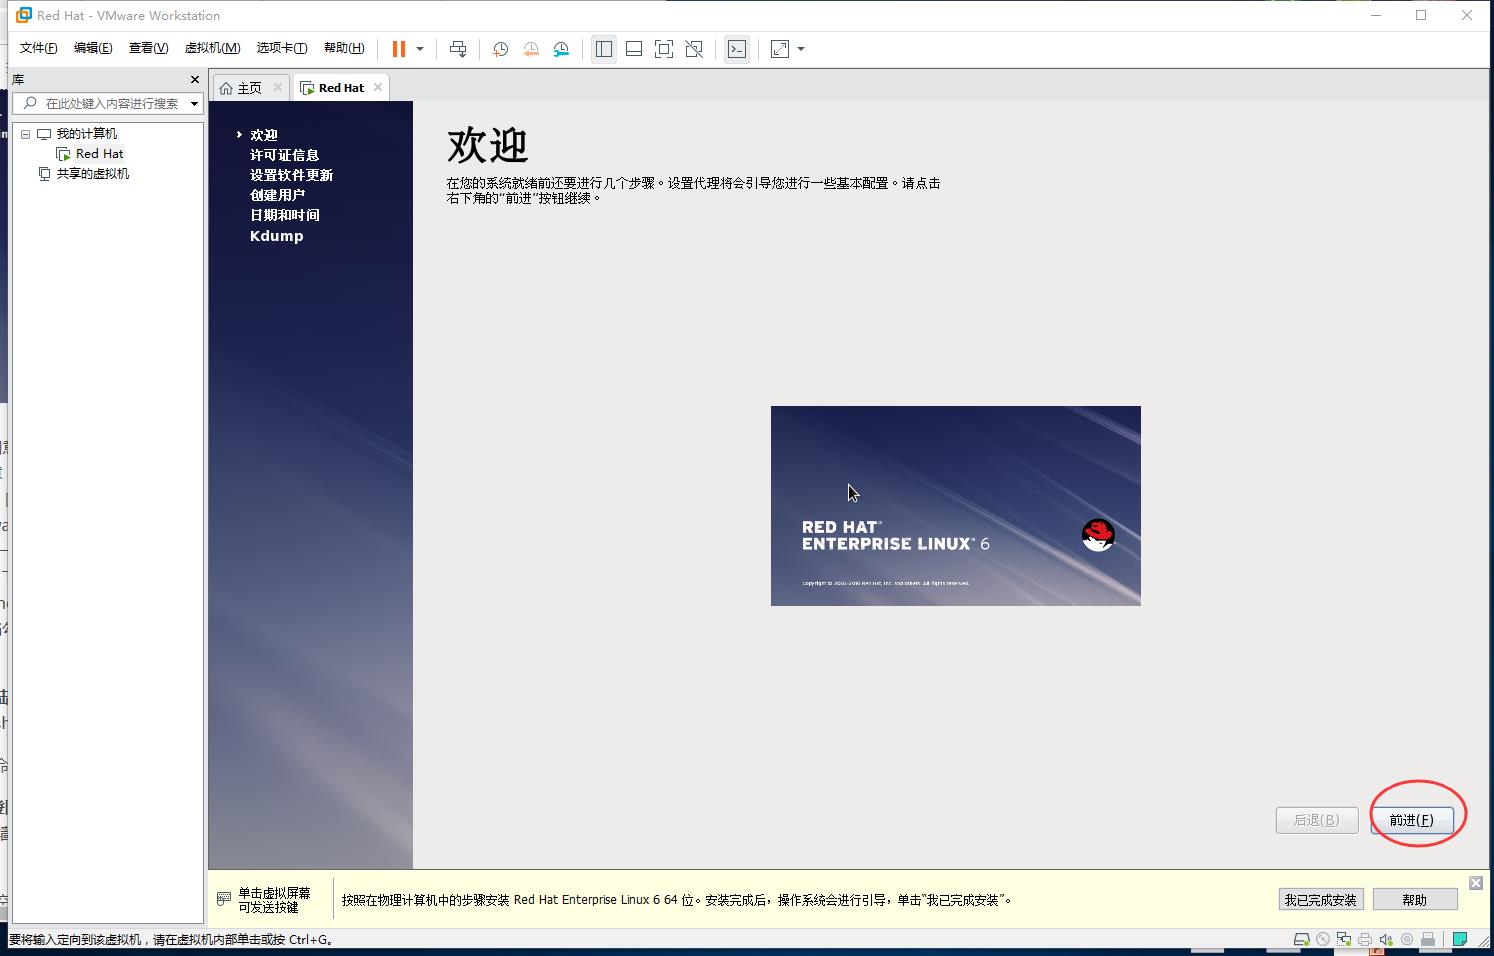Click the 我已完成安装 button
Screen dimensions: 1494x956
pyautogui.click(x=1320, y=900)
